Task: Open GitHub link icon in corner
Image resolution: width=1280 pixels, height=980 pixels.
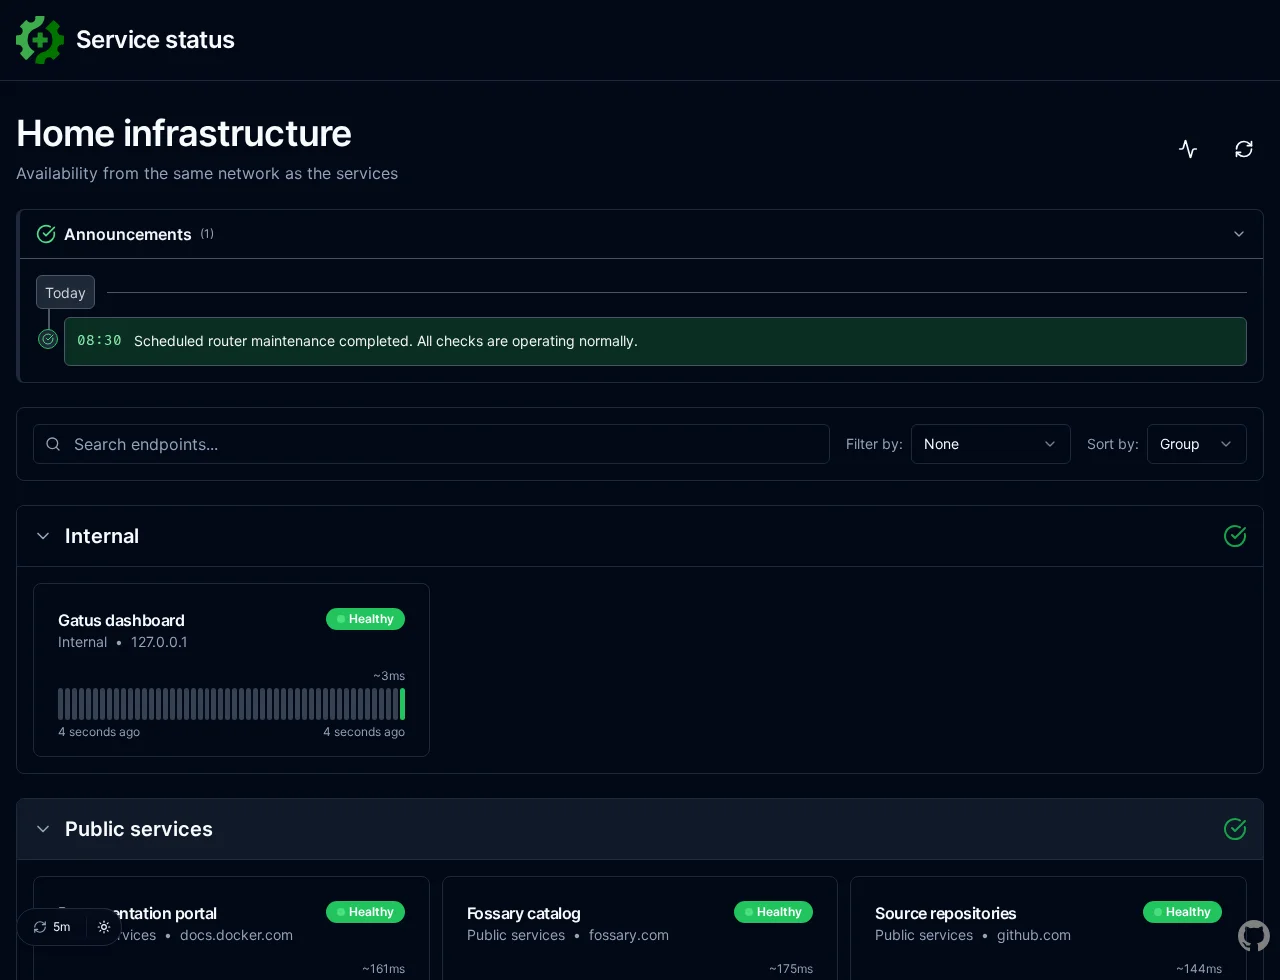Action: coord(1254,936)
